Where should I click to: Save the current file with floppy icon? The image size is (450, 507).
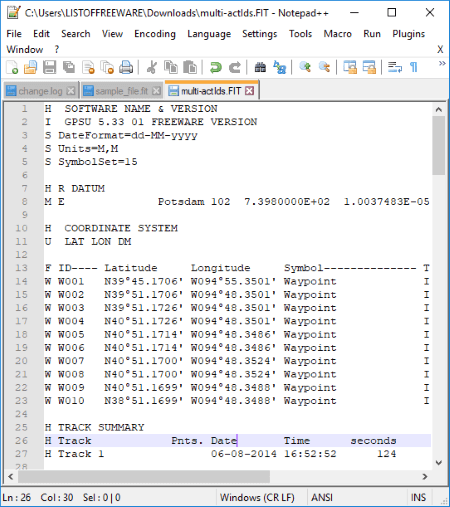click(49, 67)
